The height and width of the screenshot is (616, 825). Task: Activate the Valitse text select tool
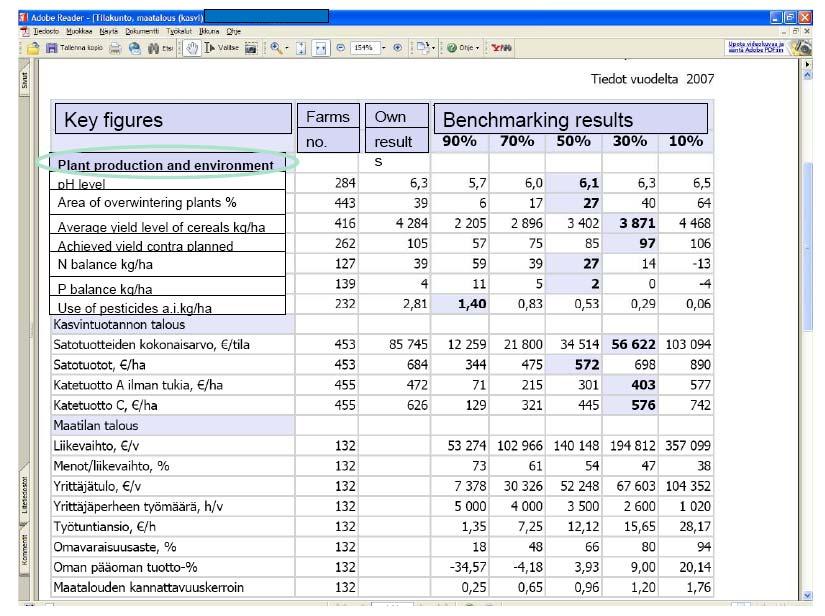222,48
